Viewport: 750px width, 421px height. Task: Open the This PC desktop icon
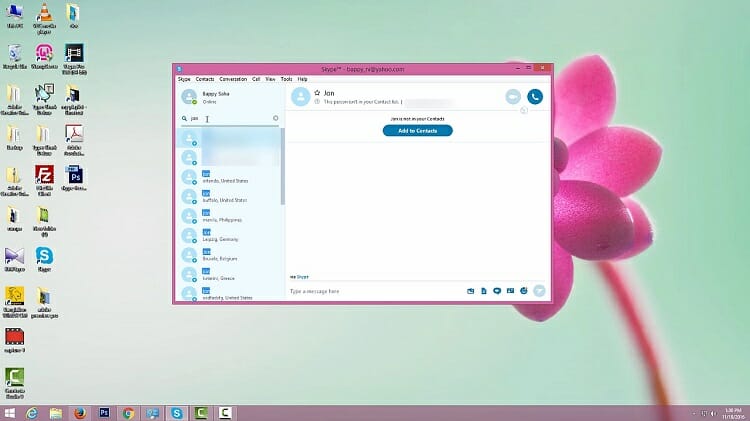(14, 16)
